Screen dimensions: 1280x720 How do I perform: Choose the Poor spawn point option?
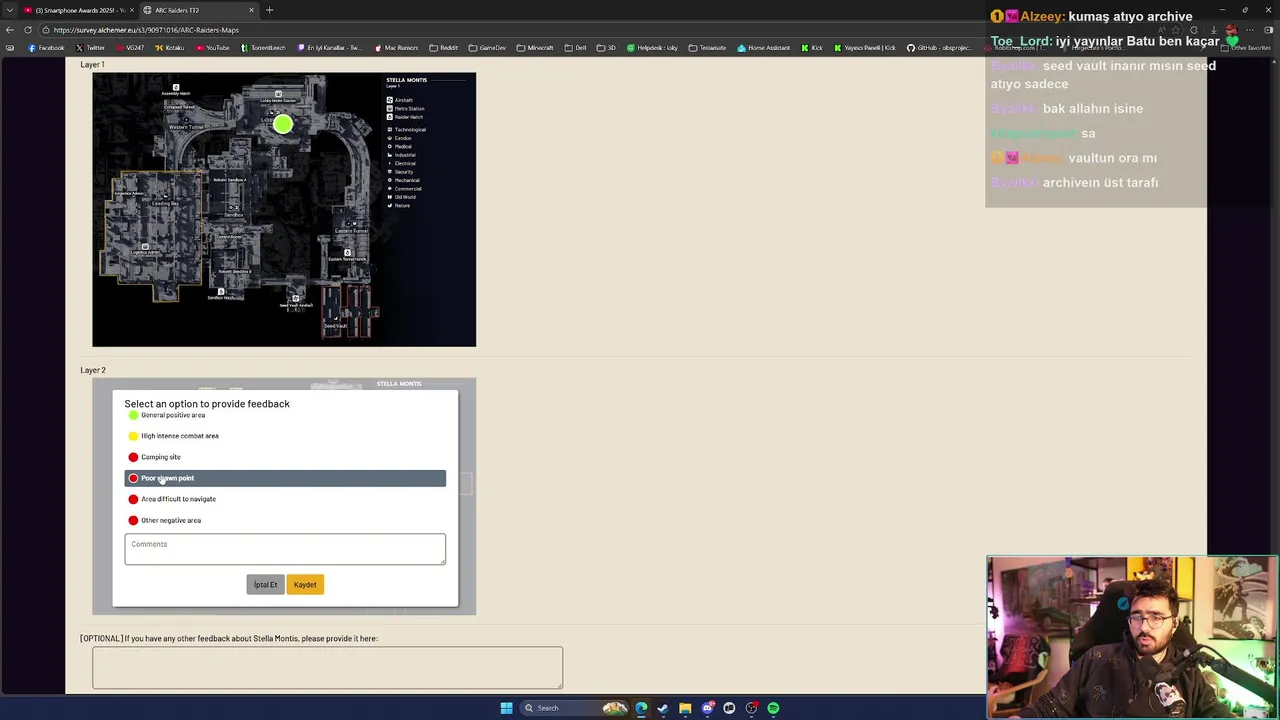(284, 478)
